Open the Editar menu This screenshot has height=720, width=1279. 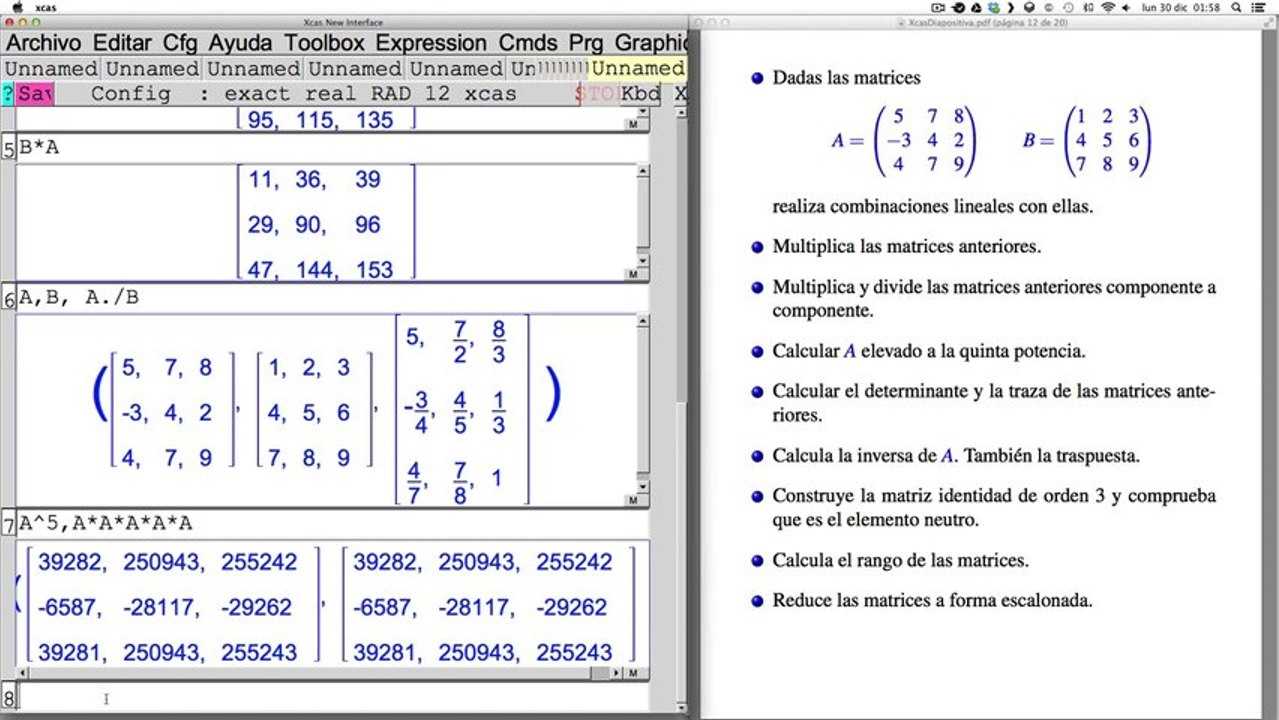point(122,43)
